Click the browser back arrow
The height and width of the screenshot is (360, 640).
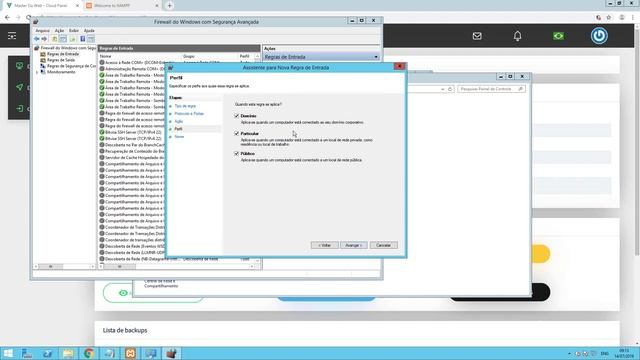[x=7, y=18]
